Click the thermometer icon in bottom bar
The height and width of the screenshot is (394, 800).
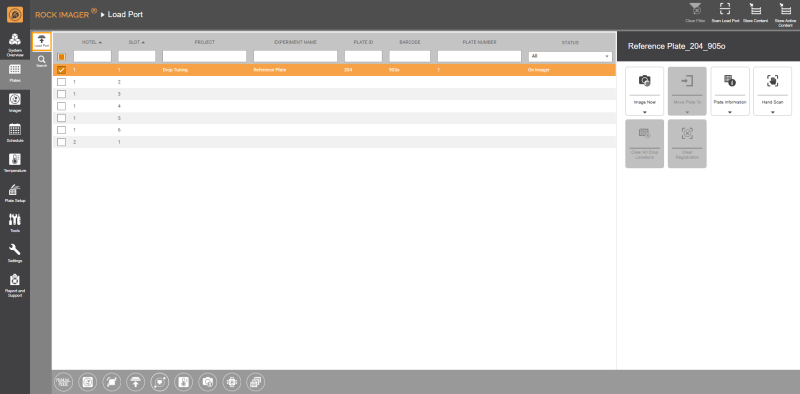coord(184,381)
